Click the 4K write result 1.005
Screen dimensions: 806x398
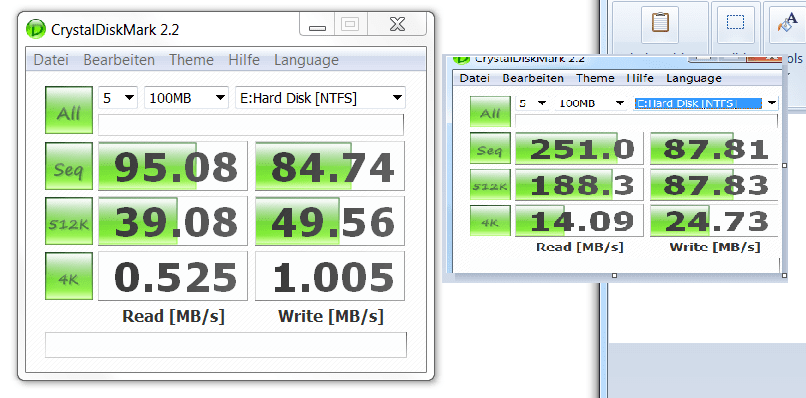click(x=330, y=276)
